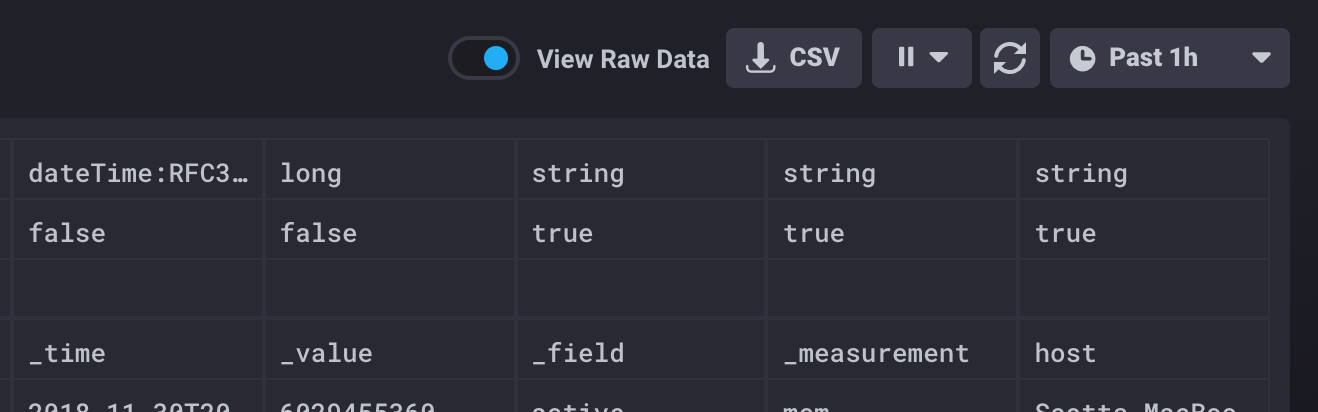Click the View Raw Data label
This screenshot has height=412, width=1318.
tap(622, 59)
